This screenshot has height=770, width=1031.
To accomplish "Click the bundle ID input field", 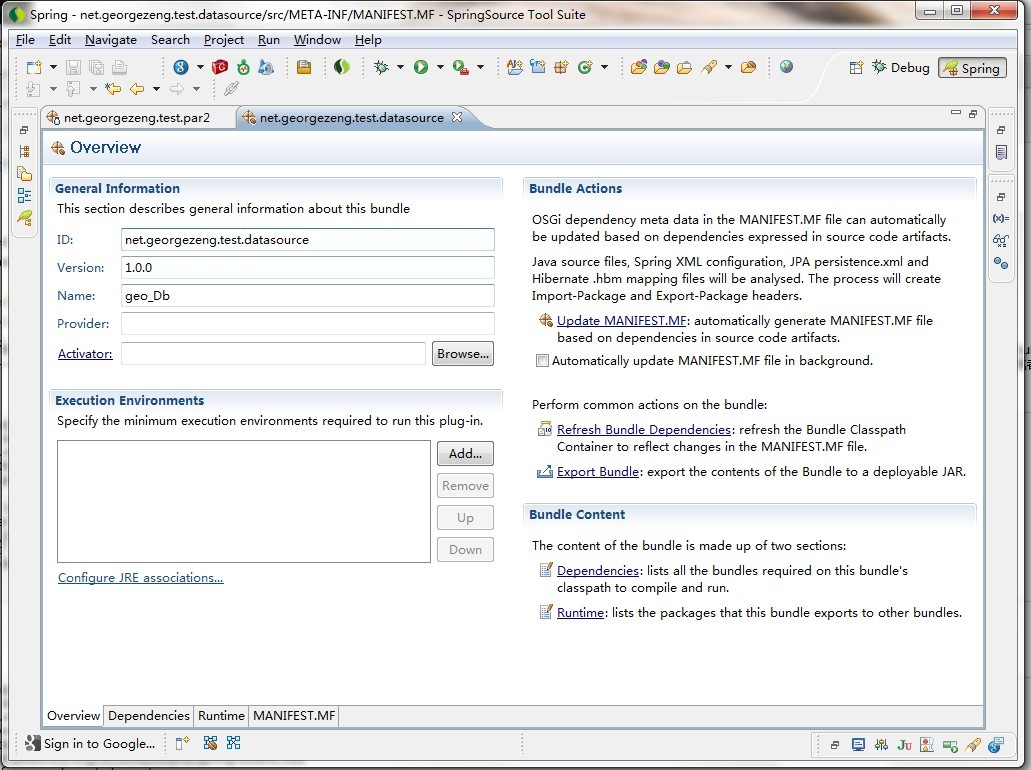I will (x=308, y=240).
